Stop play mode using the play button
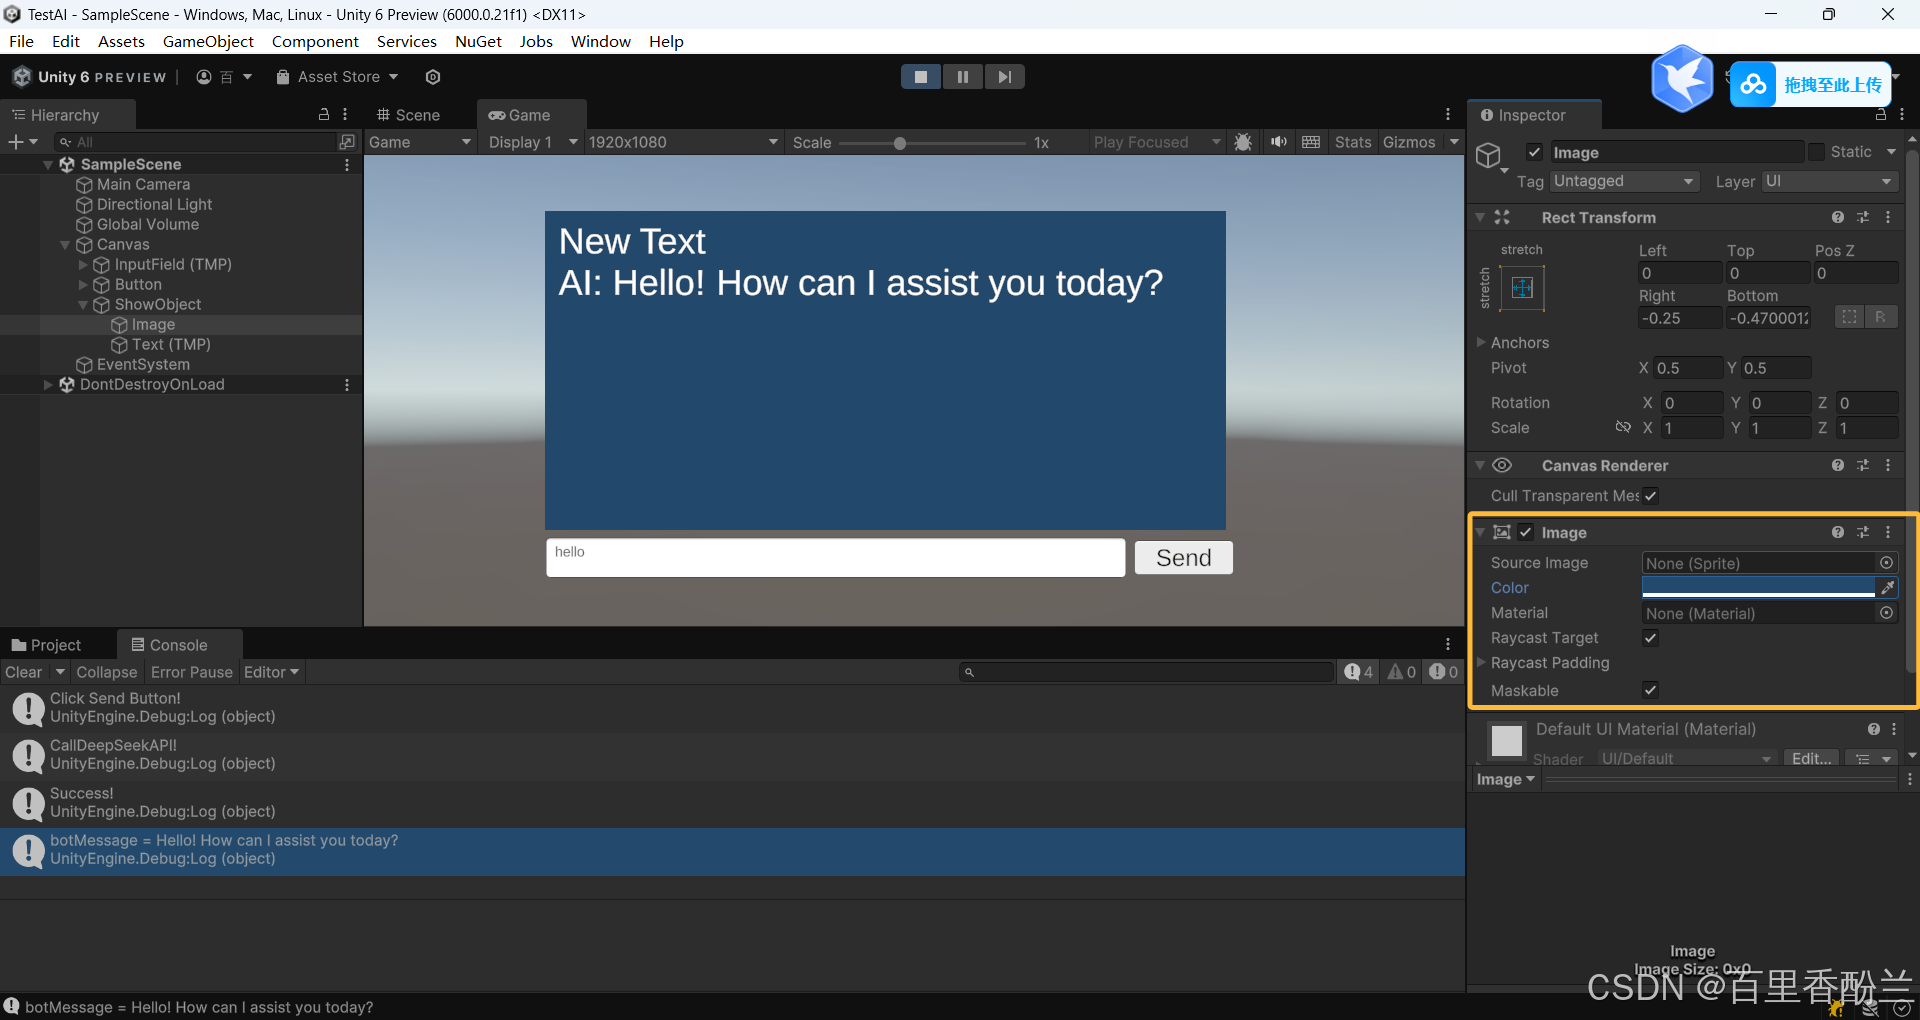1920x1020 pixels. tap(920, 77)
